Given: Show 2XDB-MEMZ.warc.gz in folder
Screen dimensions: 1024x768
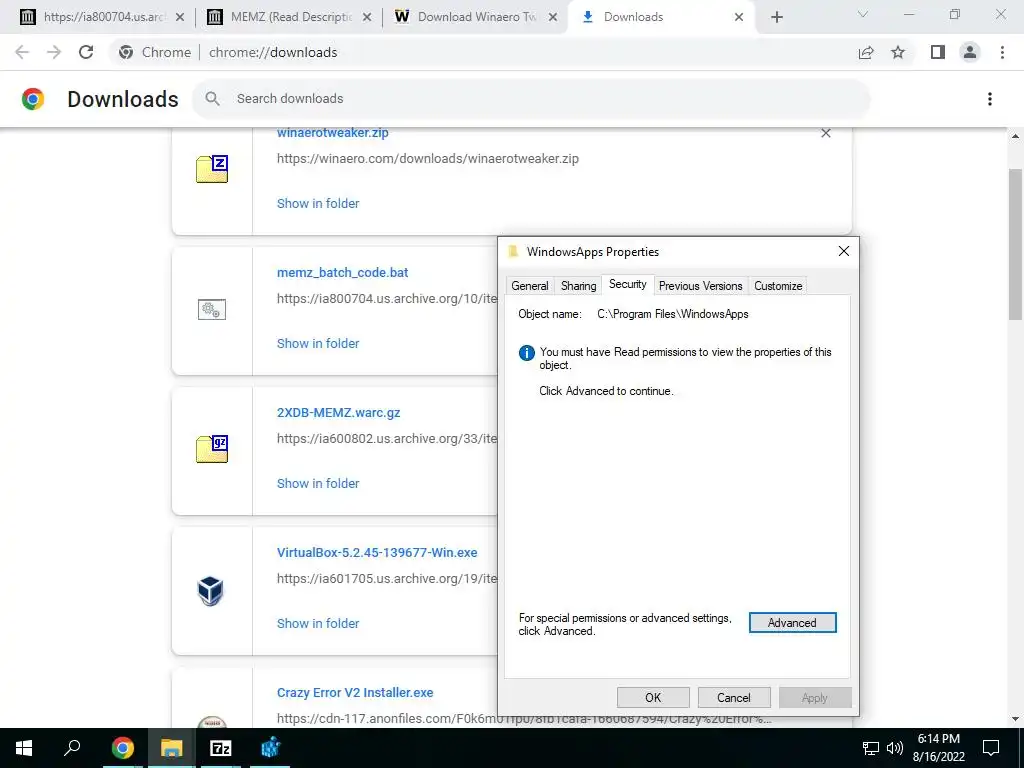Looking at the screenshot, I should [318, 484].
